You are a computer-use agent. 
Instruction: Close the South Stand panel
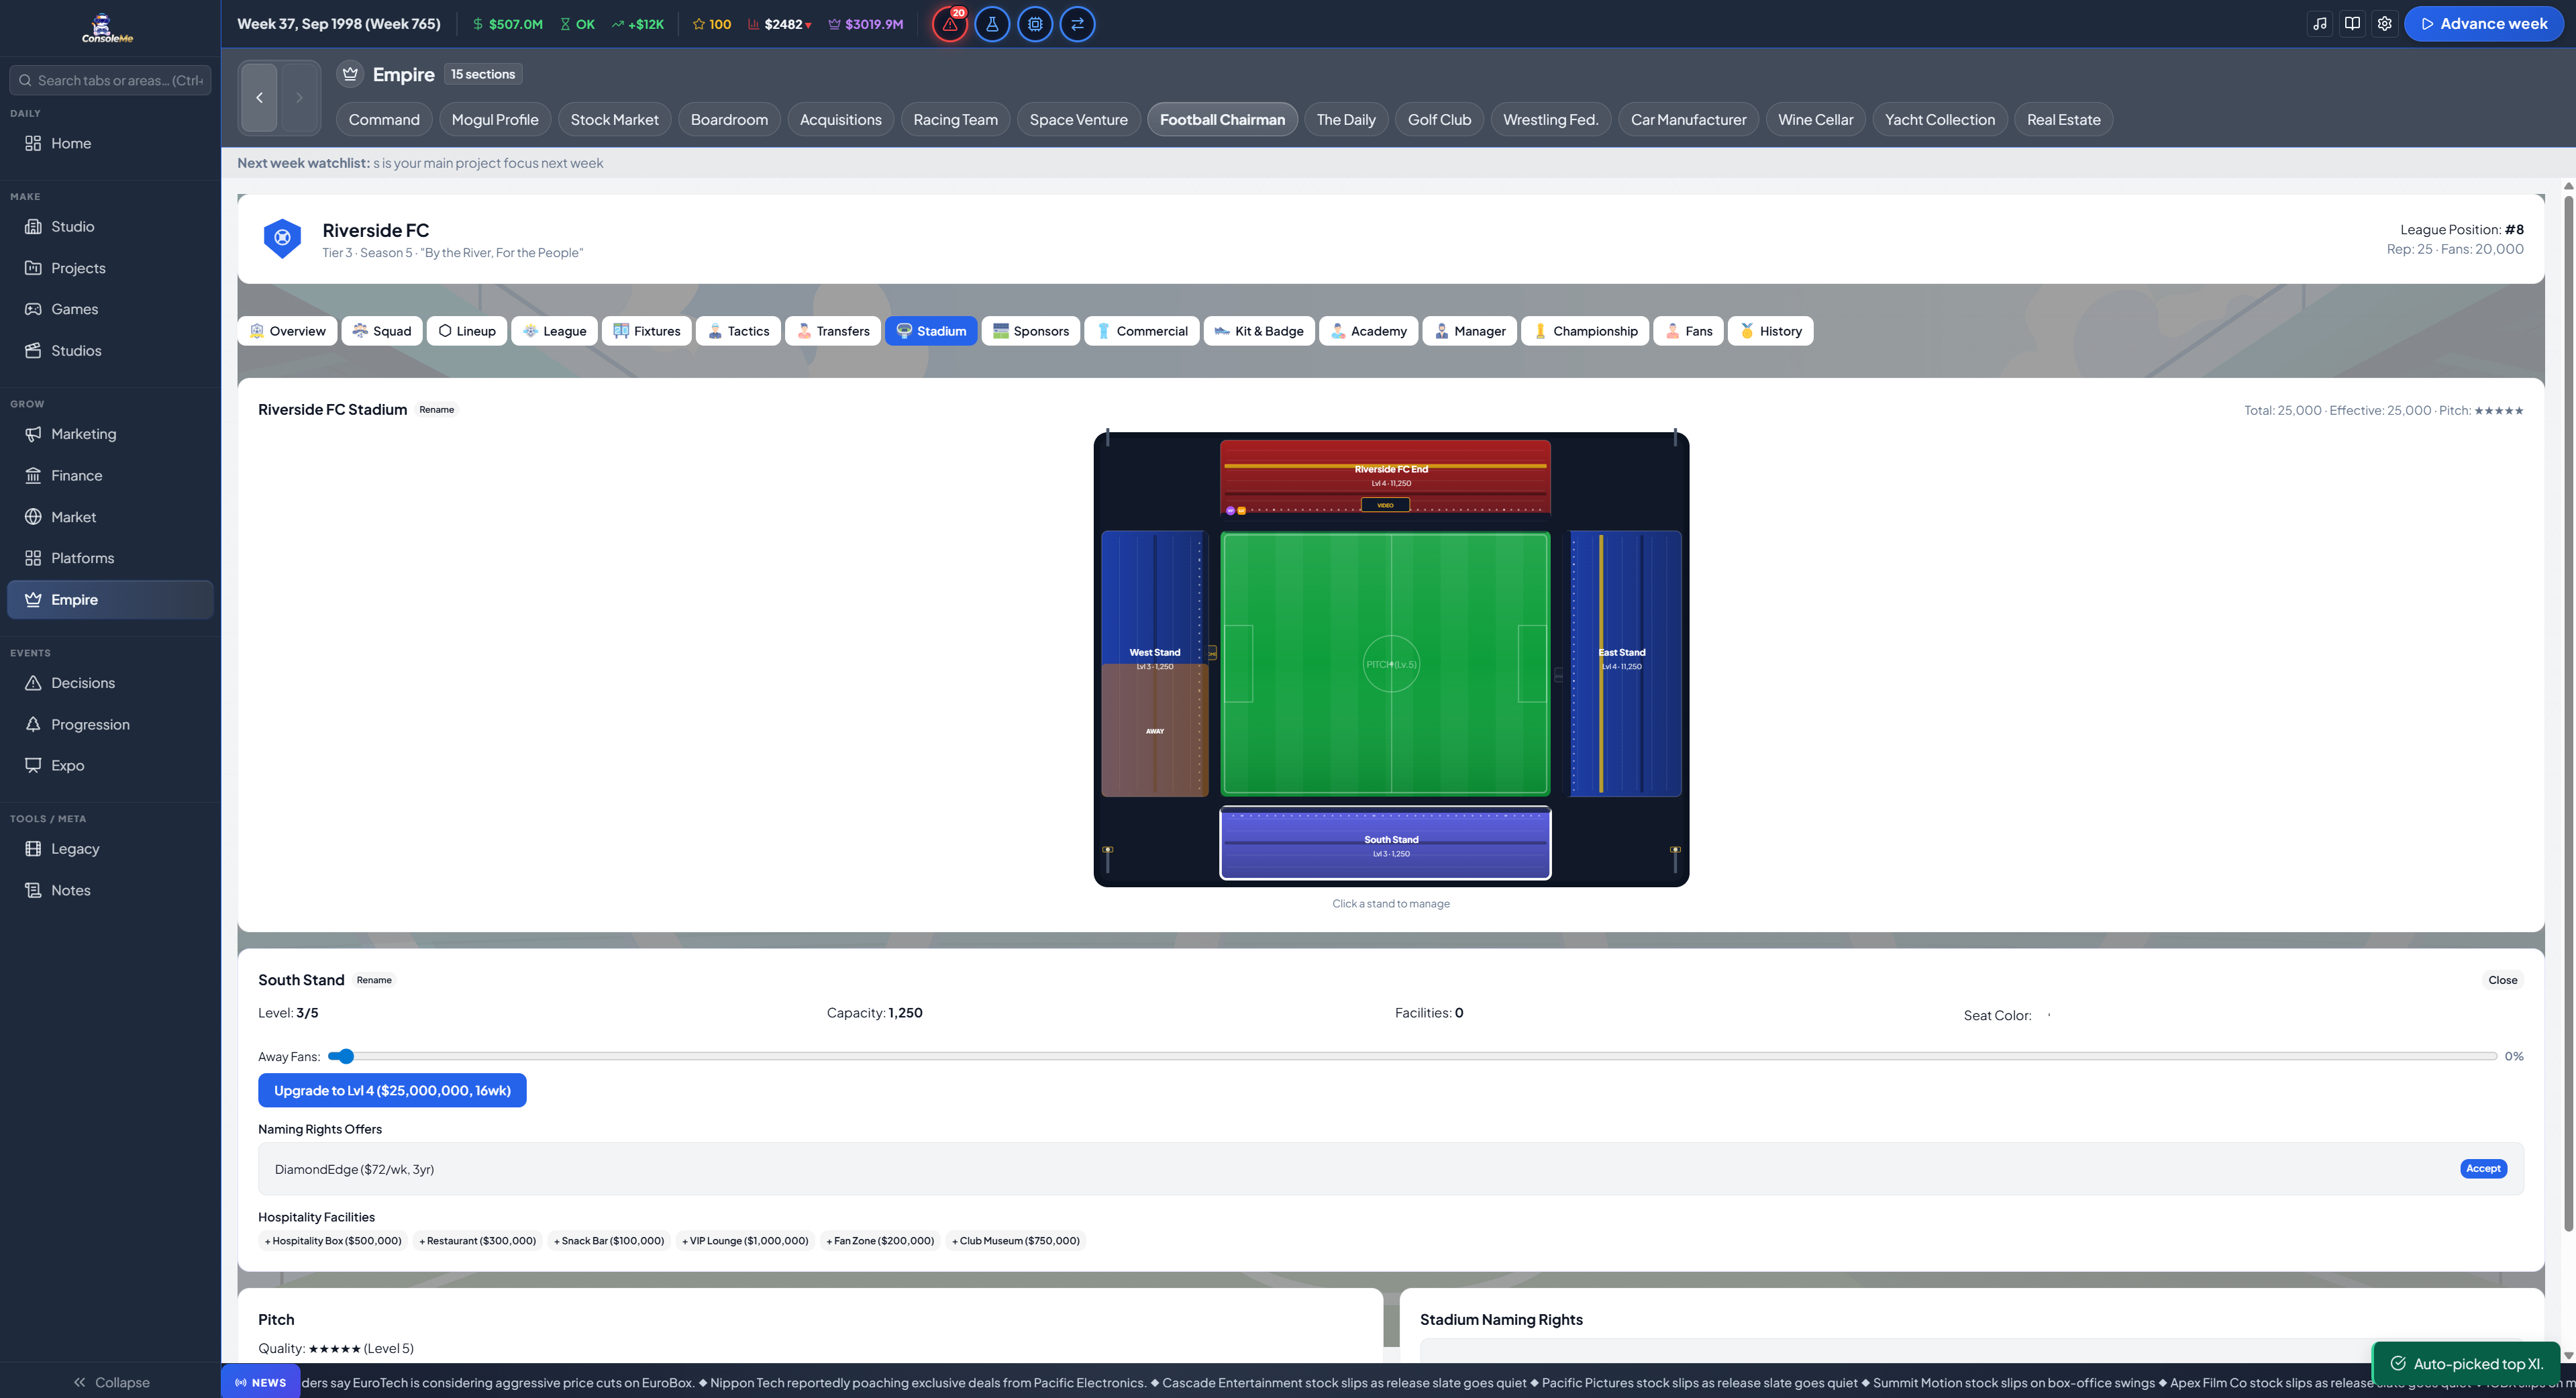[x=2502, y=980]
